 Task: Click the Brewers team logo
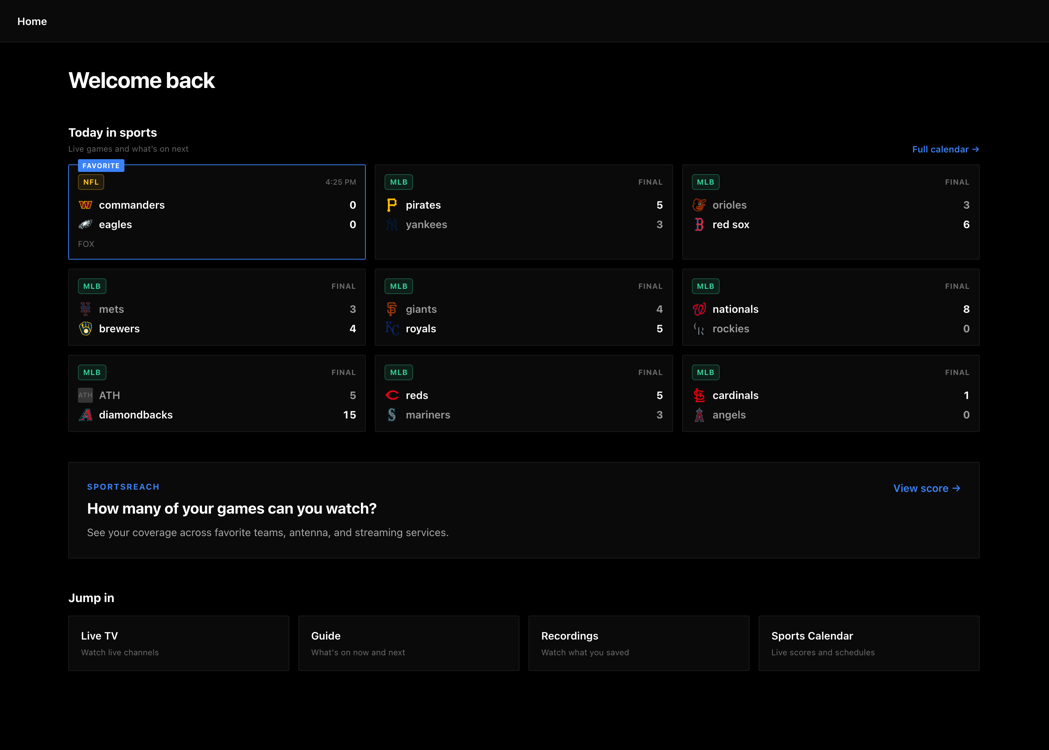[x=85, y=329]
